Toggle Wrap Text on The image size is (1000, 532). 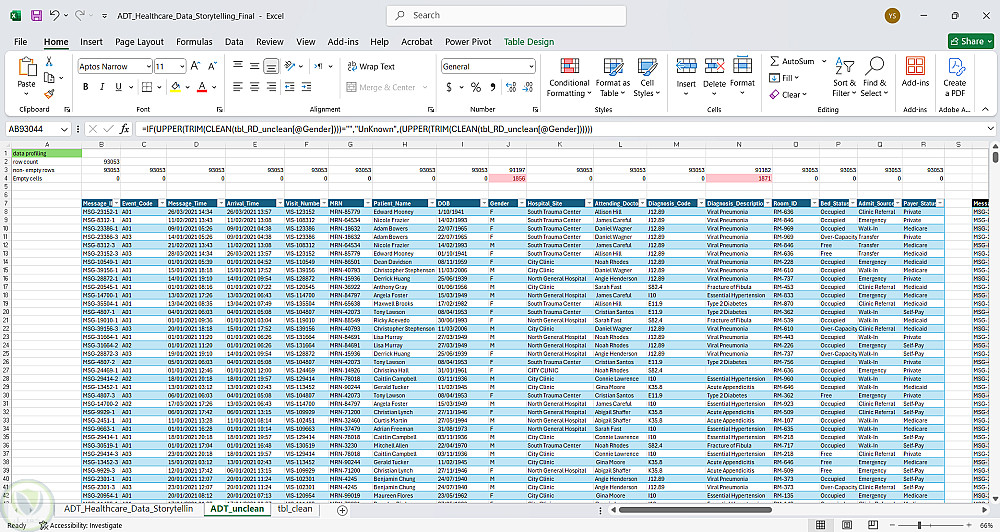pyautogui.click(x=369, y=67)
